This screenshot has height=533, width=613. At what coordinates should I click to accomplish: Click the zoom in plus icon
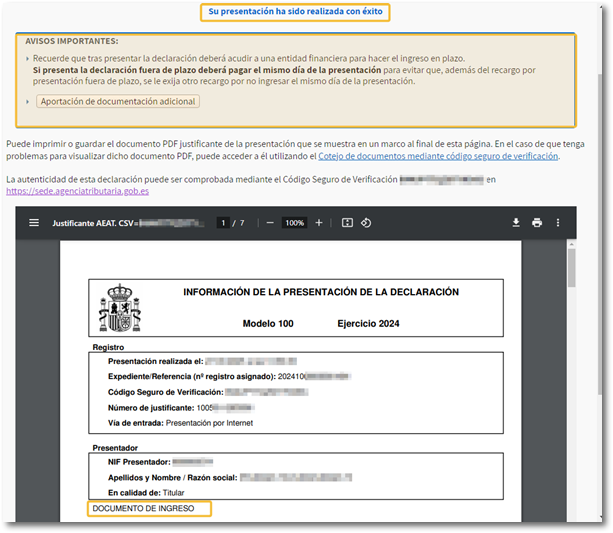point(319,223)
